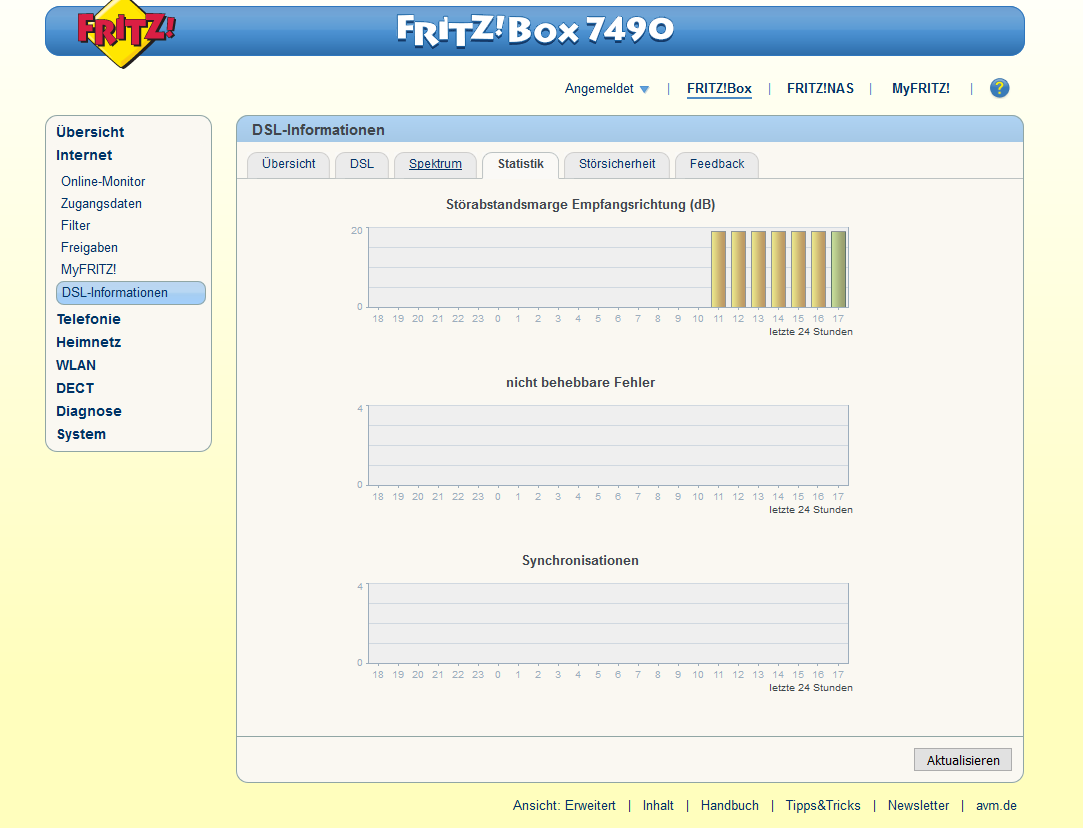Open Online-Monitor in the sidebar

pyautogui.click(x=103, y=182)
